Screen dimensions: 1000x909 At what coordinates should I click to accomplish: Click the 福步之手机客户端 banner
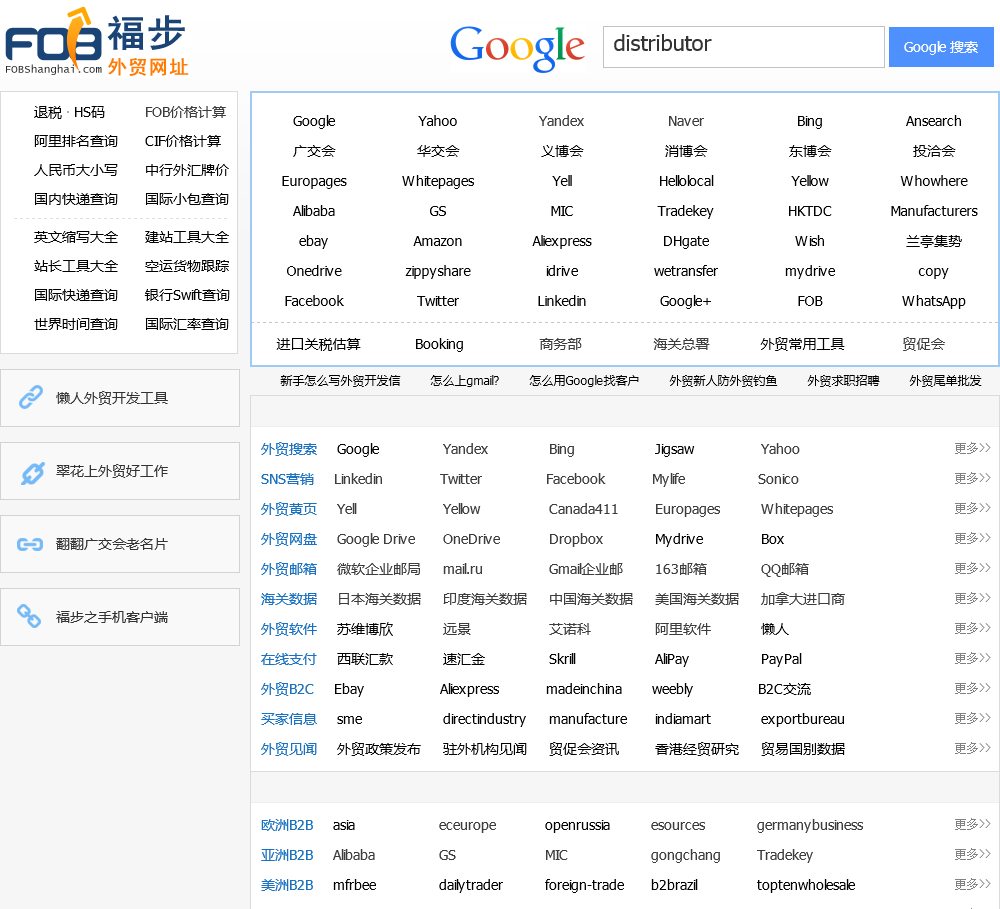pos(120,617)
